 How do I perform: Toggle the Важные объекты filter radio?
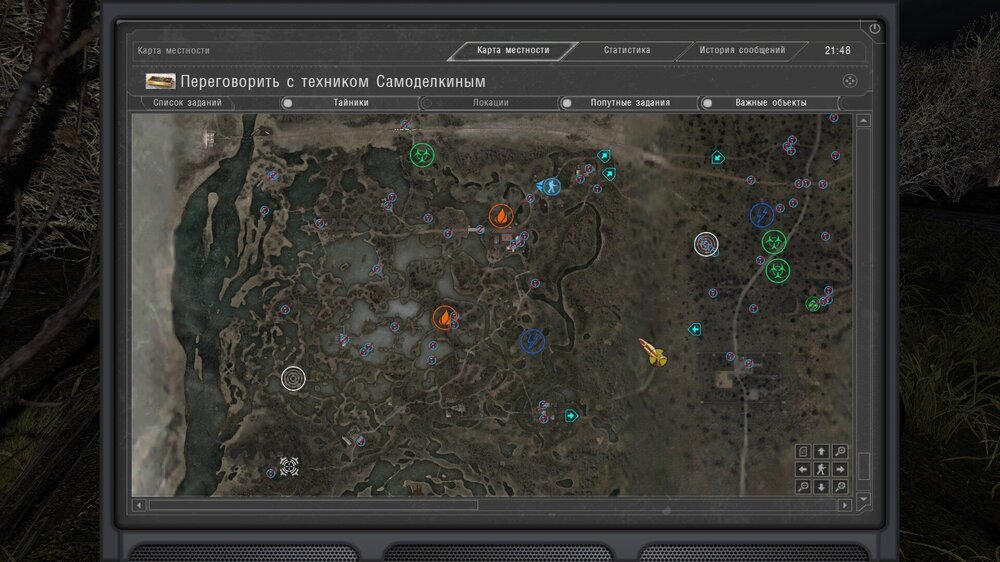(x=707, y=103)
